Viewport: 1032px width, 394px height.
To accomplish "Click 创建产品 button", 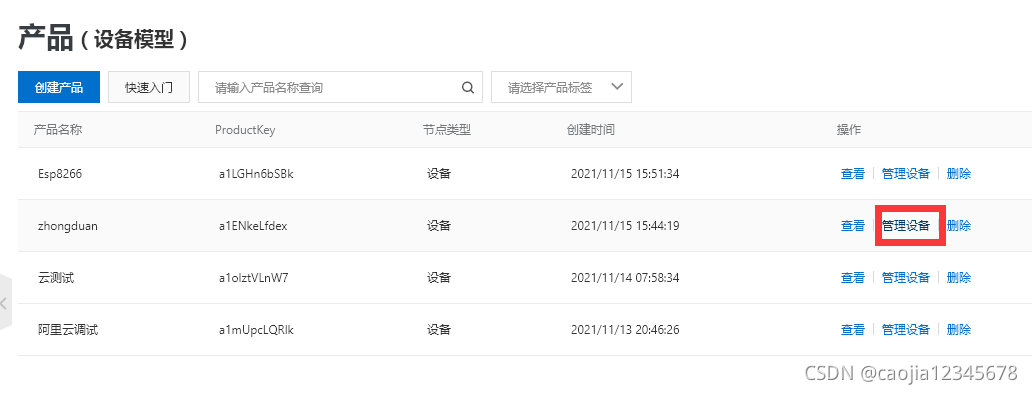I will coord(59,87).
